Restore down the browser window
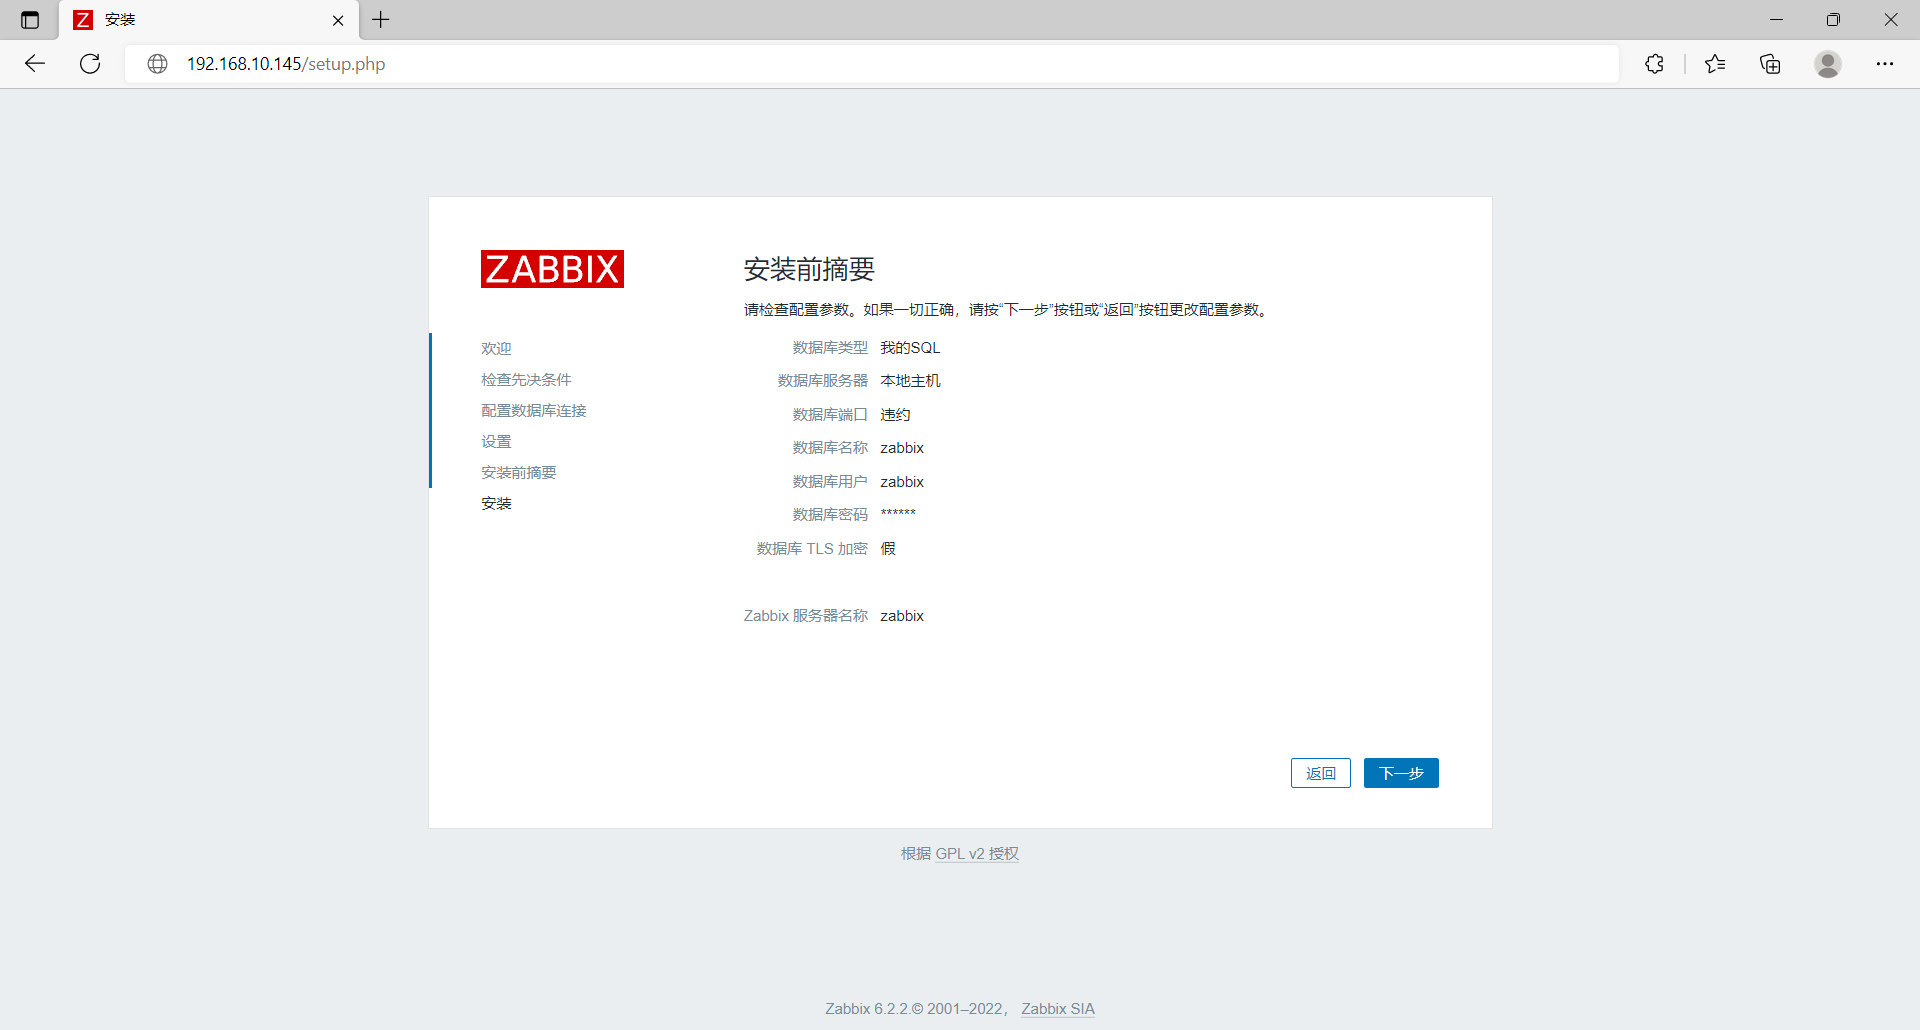 point(1833,20)
